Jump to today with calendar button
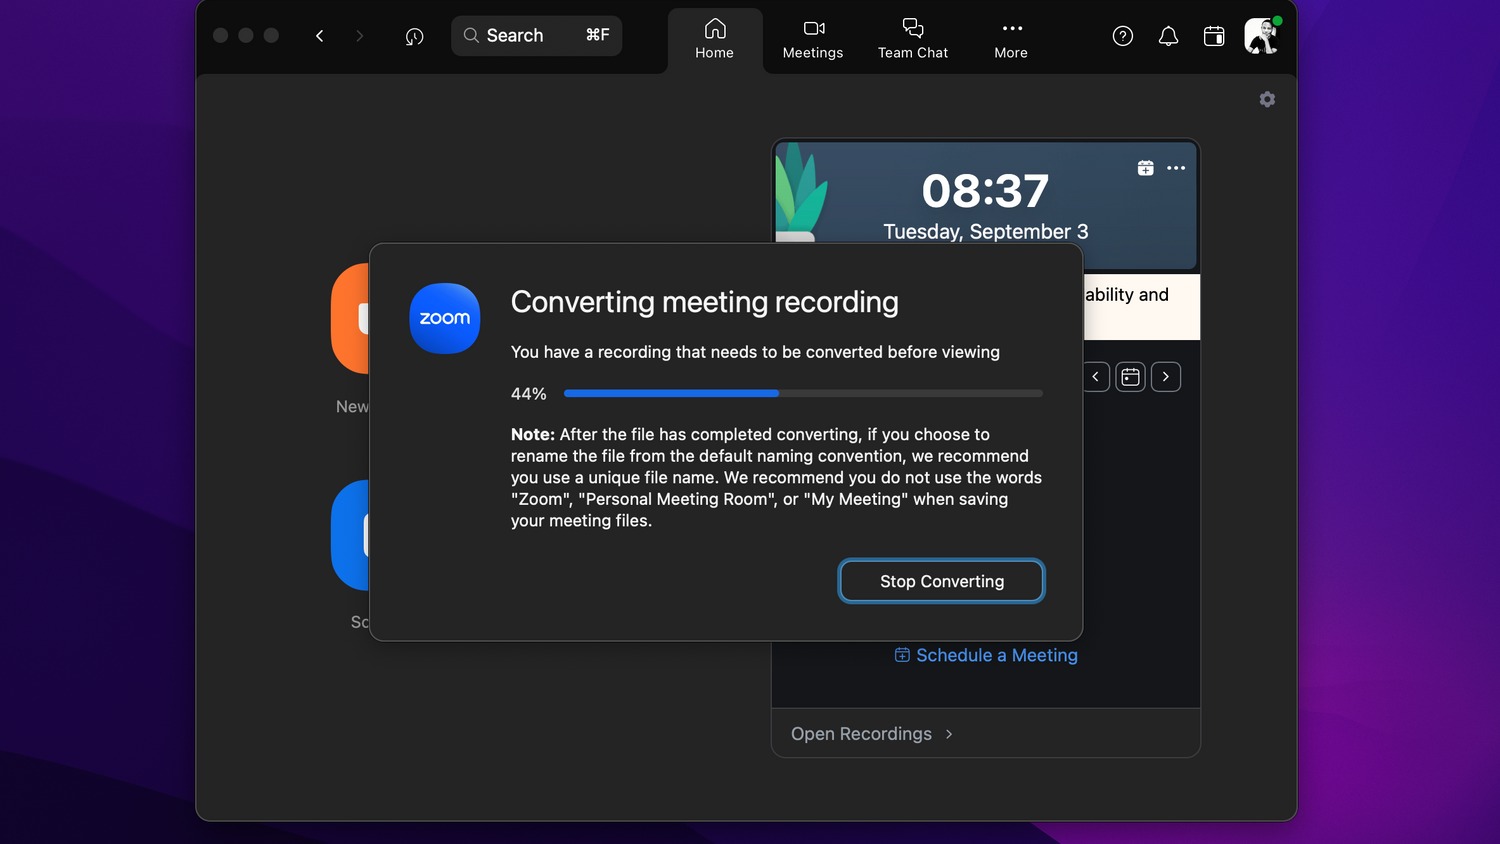1500x844 pixels. click(x=1130, y=377)
